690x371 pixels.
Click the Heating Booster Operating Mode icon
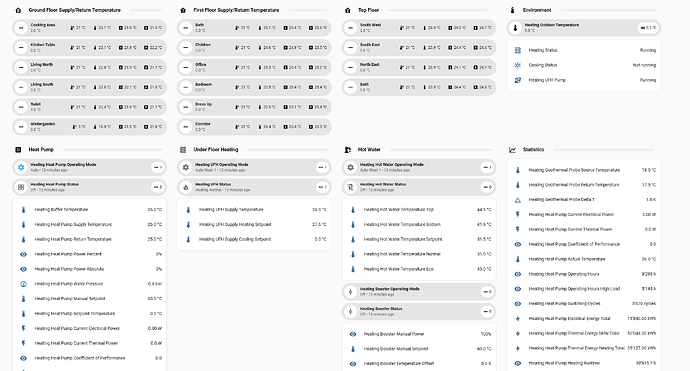pyautogui.click(x=350, y=291)
